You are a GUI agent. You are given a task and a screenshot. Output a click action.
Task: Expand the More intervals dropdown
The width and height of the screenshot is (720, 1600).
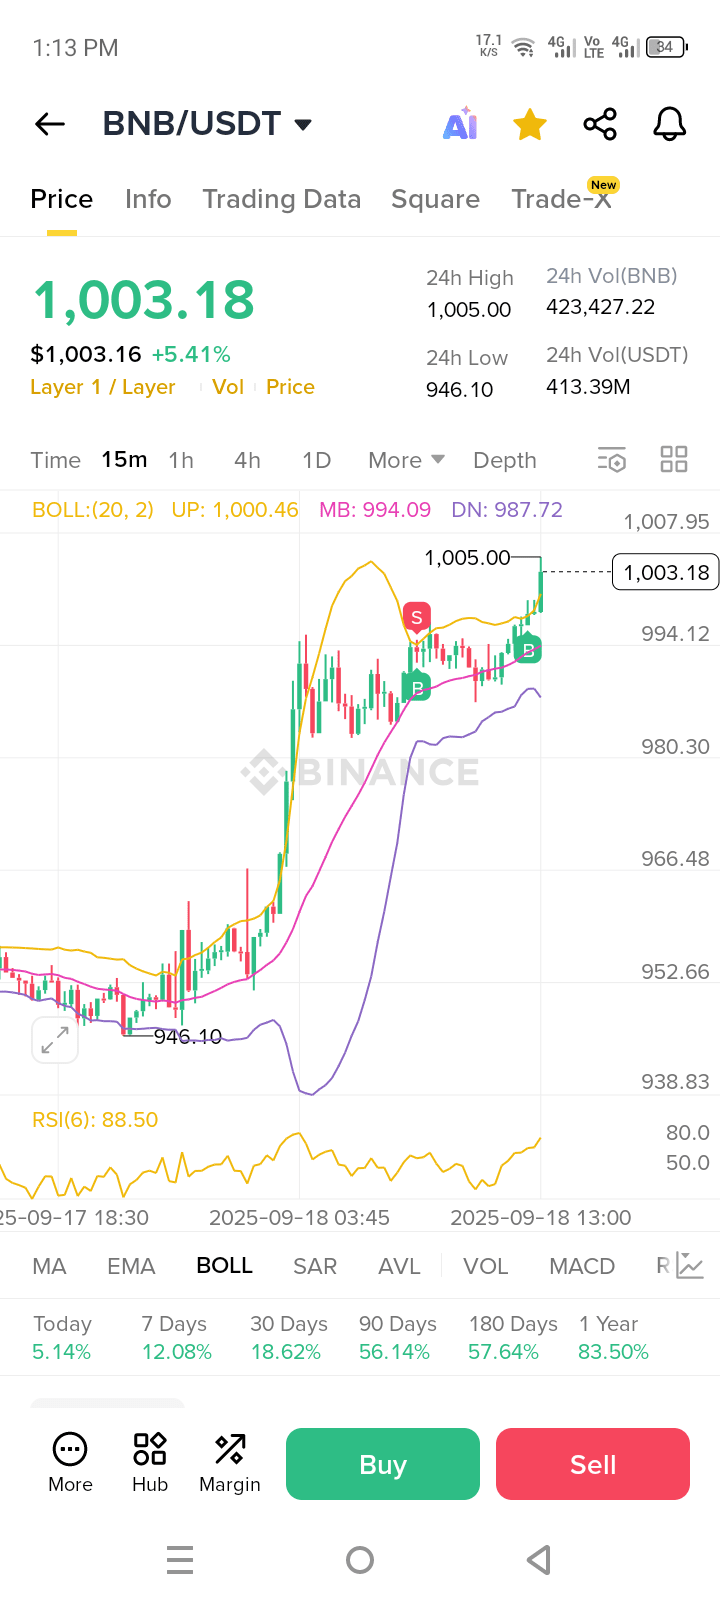406,460
